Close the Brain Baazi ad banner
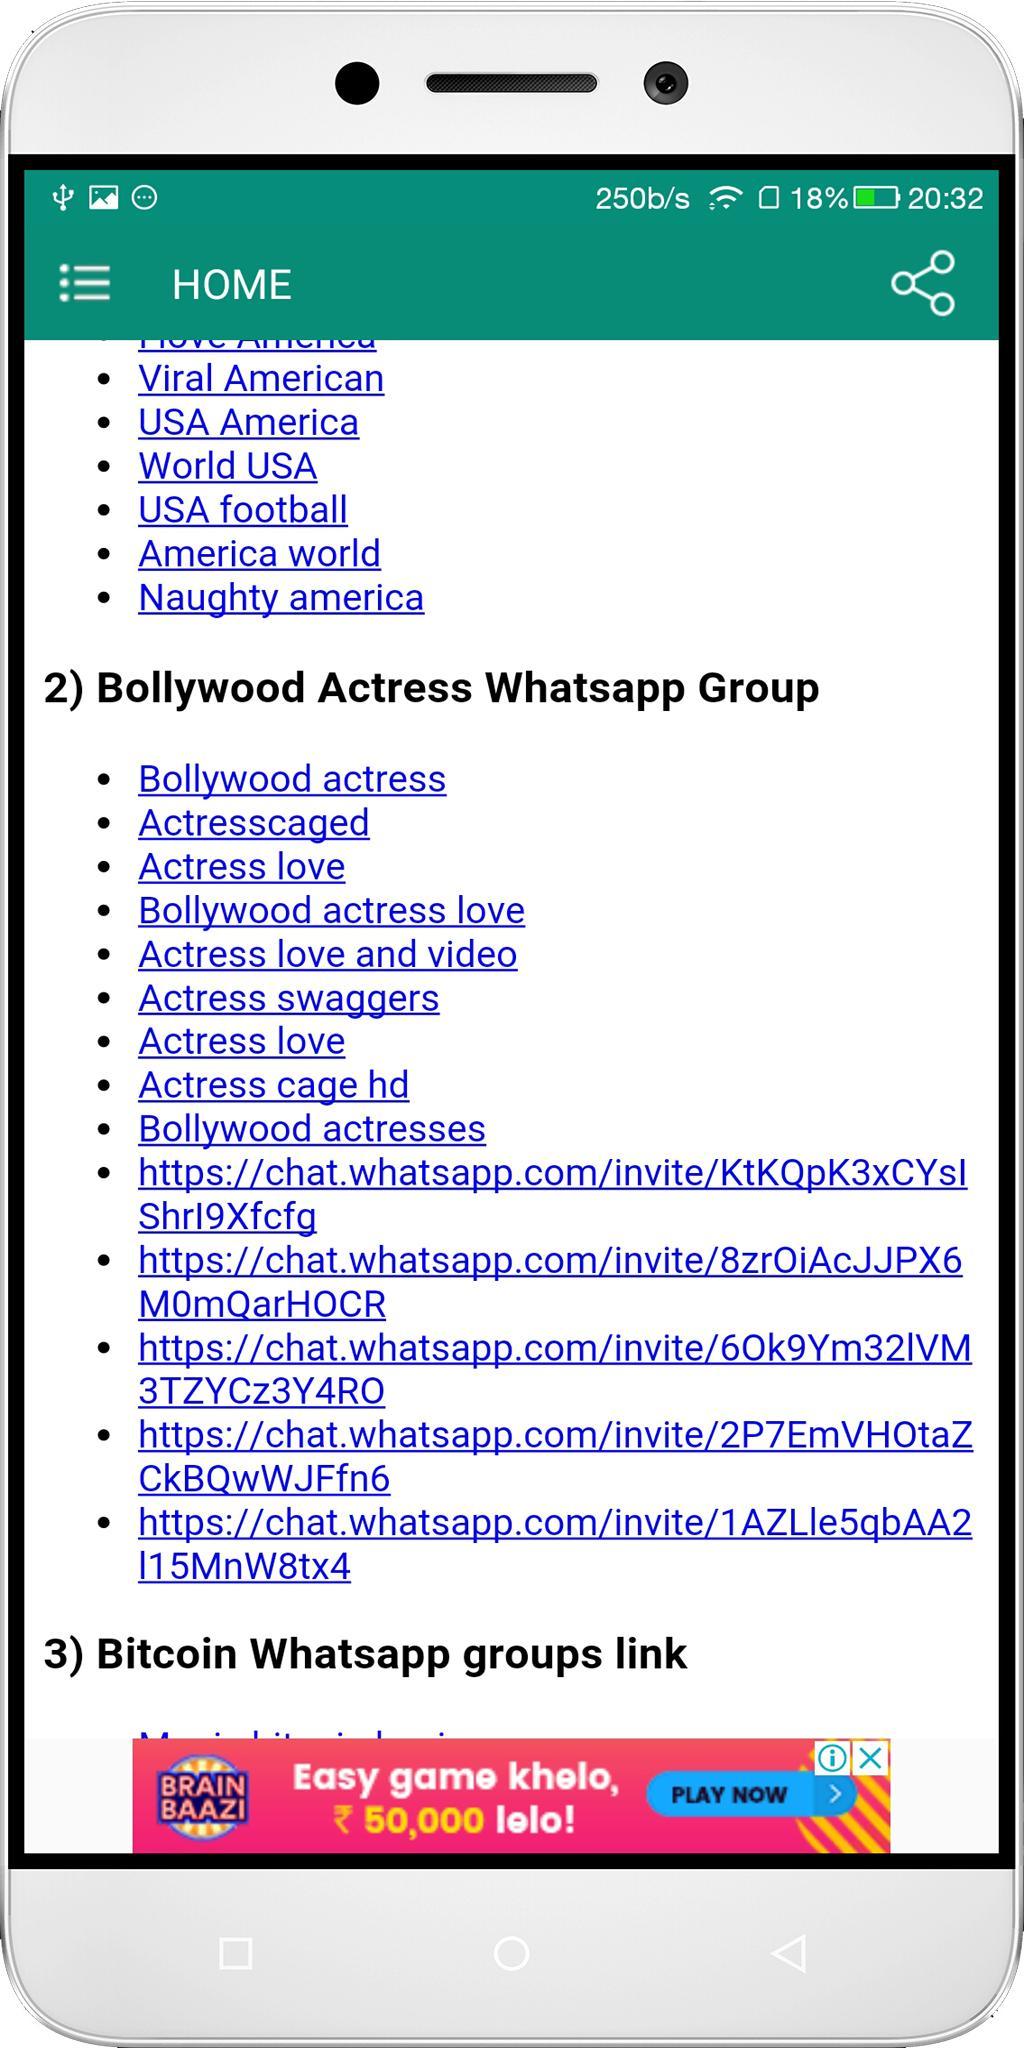The height and width of the screenshot is (2048, 1024). 871,1758
